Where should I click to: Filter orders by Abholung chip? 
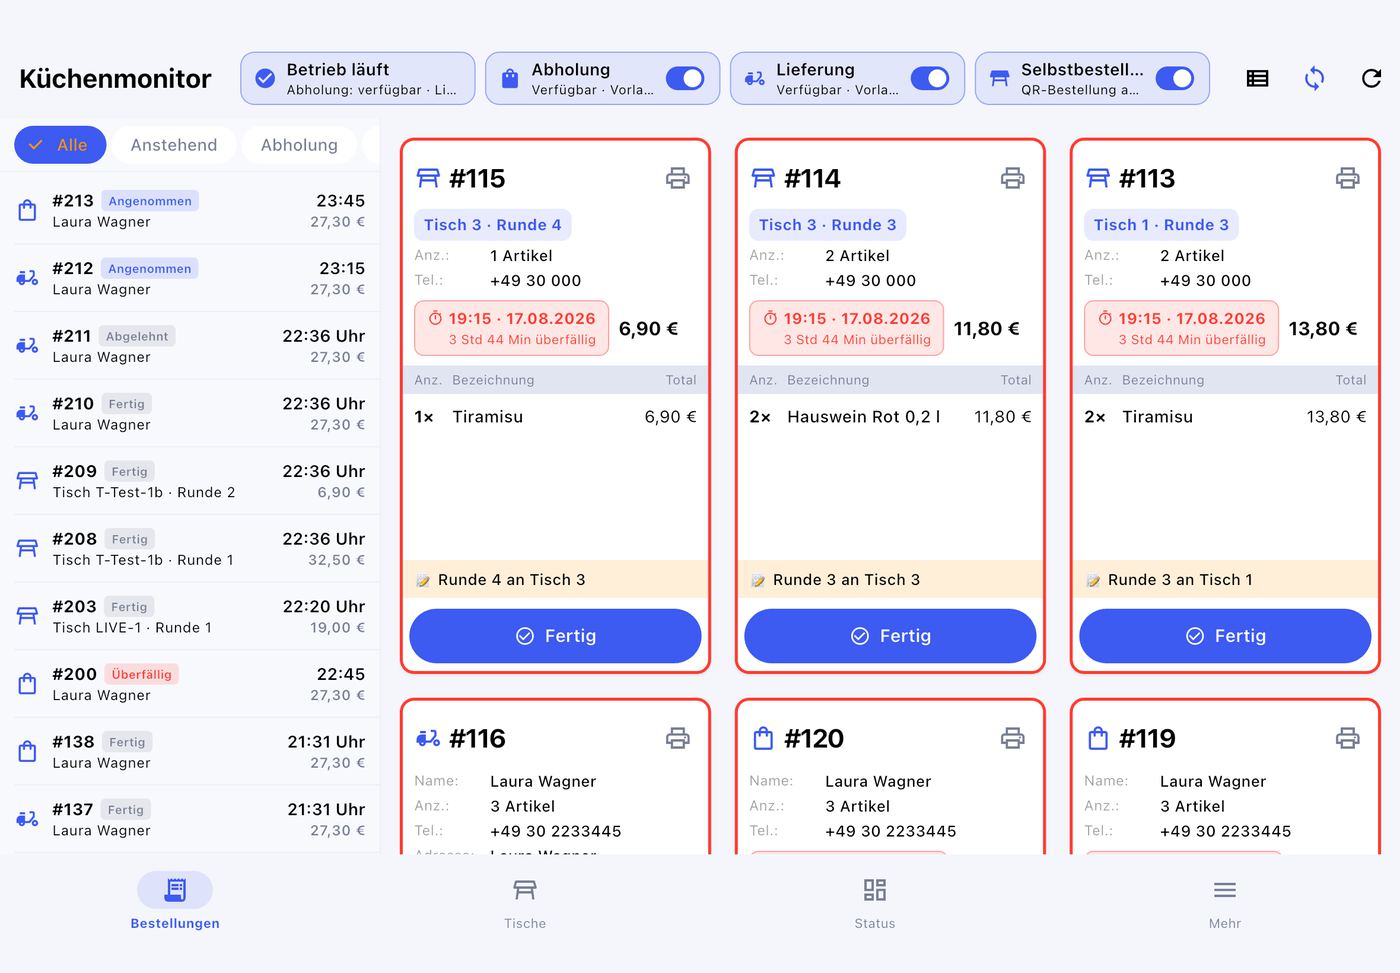click(299, 145)
